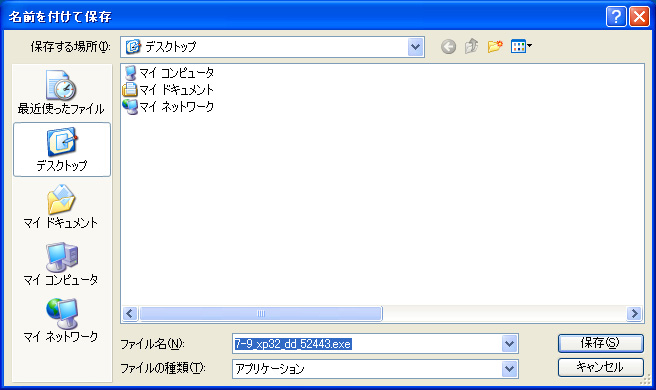Image resolution: width=656 pixels, height=390 pixels.
Task: Select デスクトップ in the places bar
Action: pos(62,149)
